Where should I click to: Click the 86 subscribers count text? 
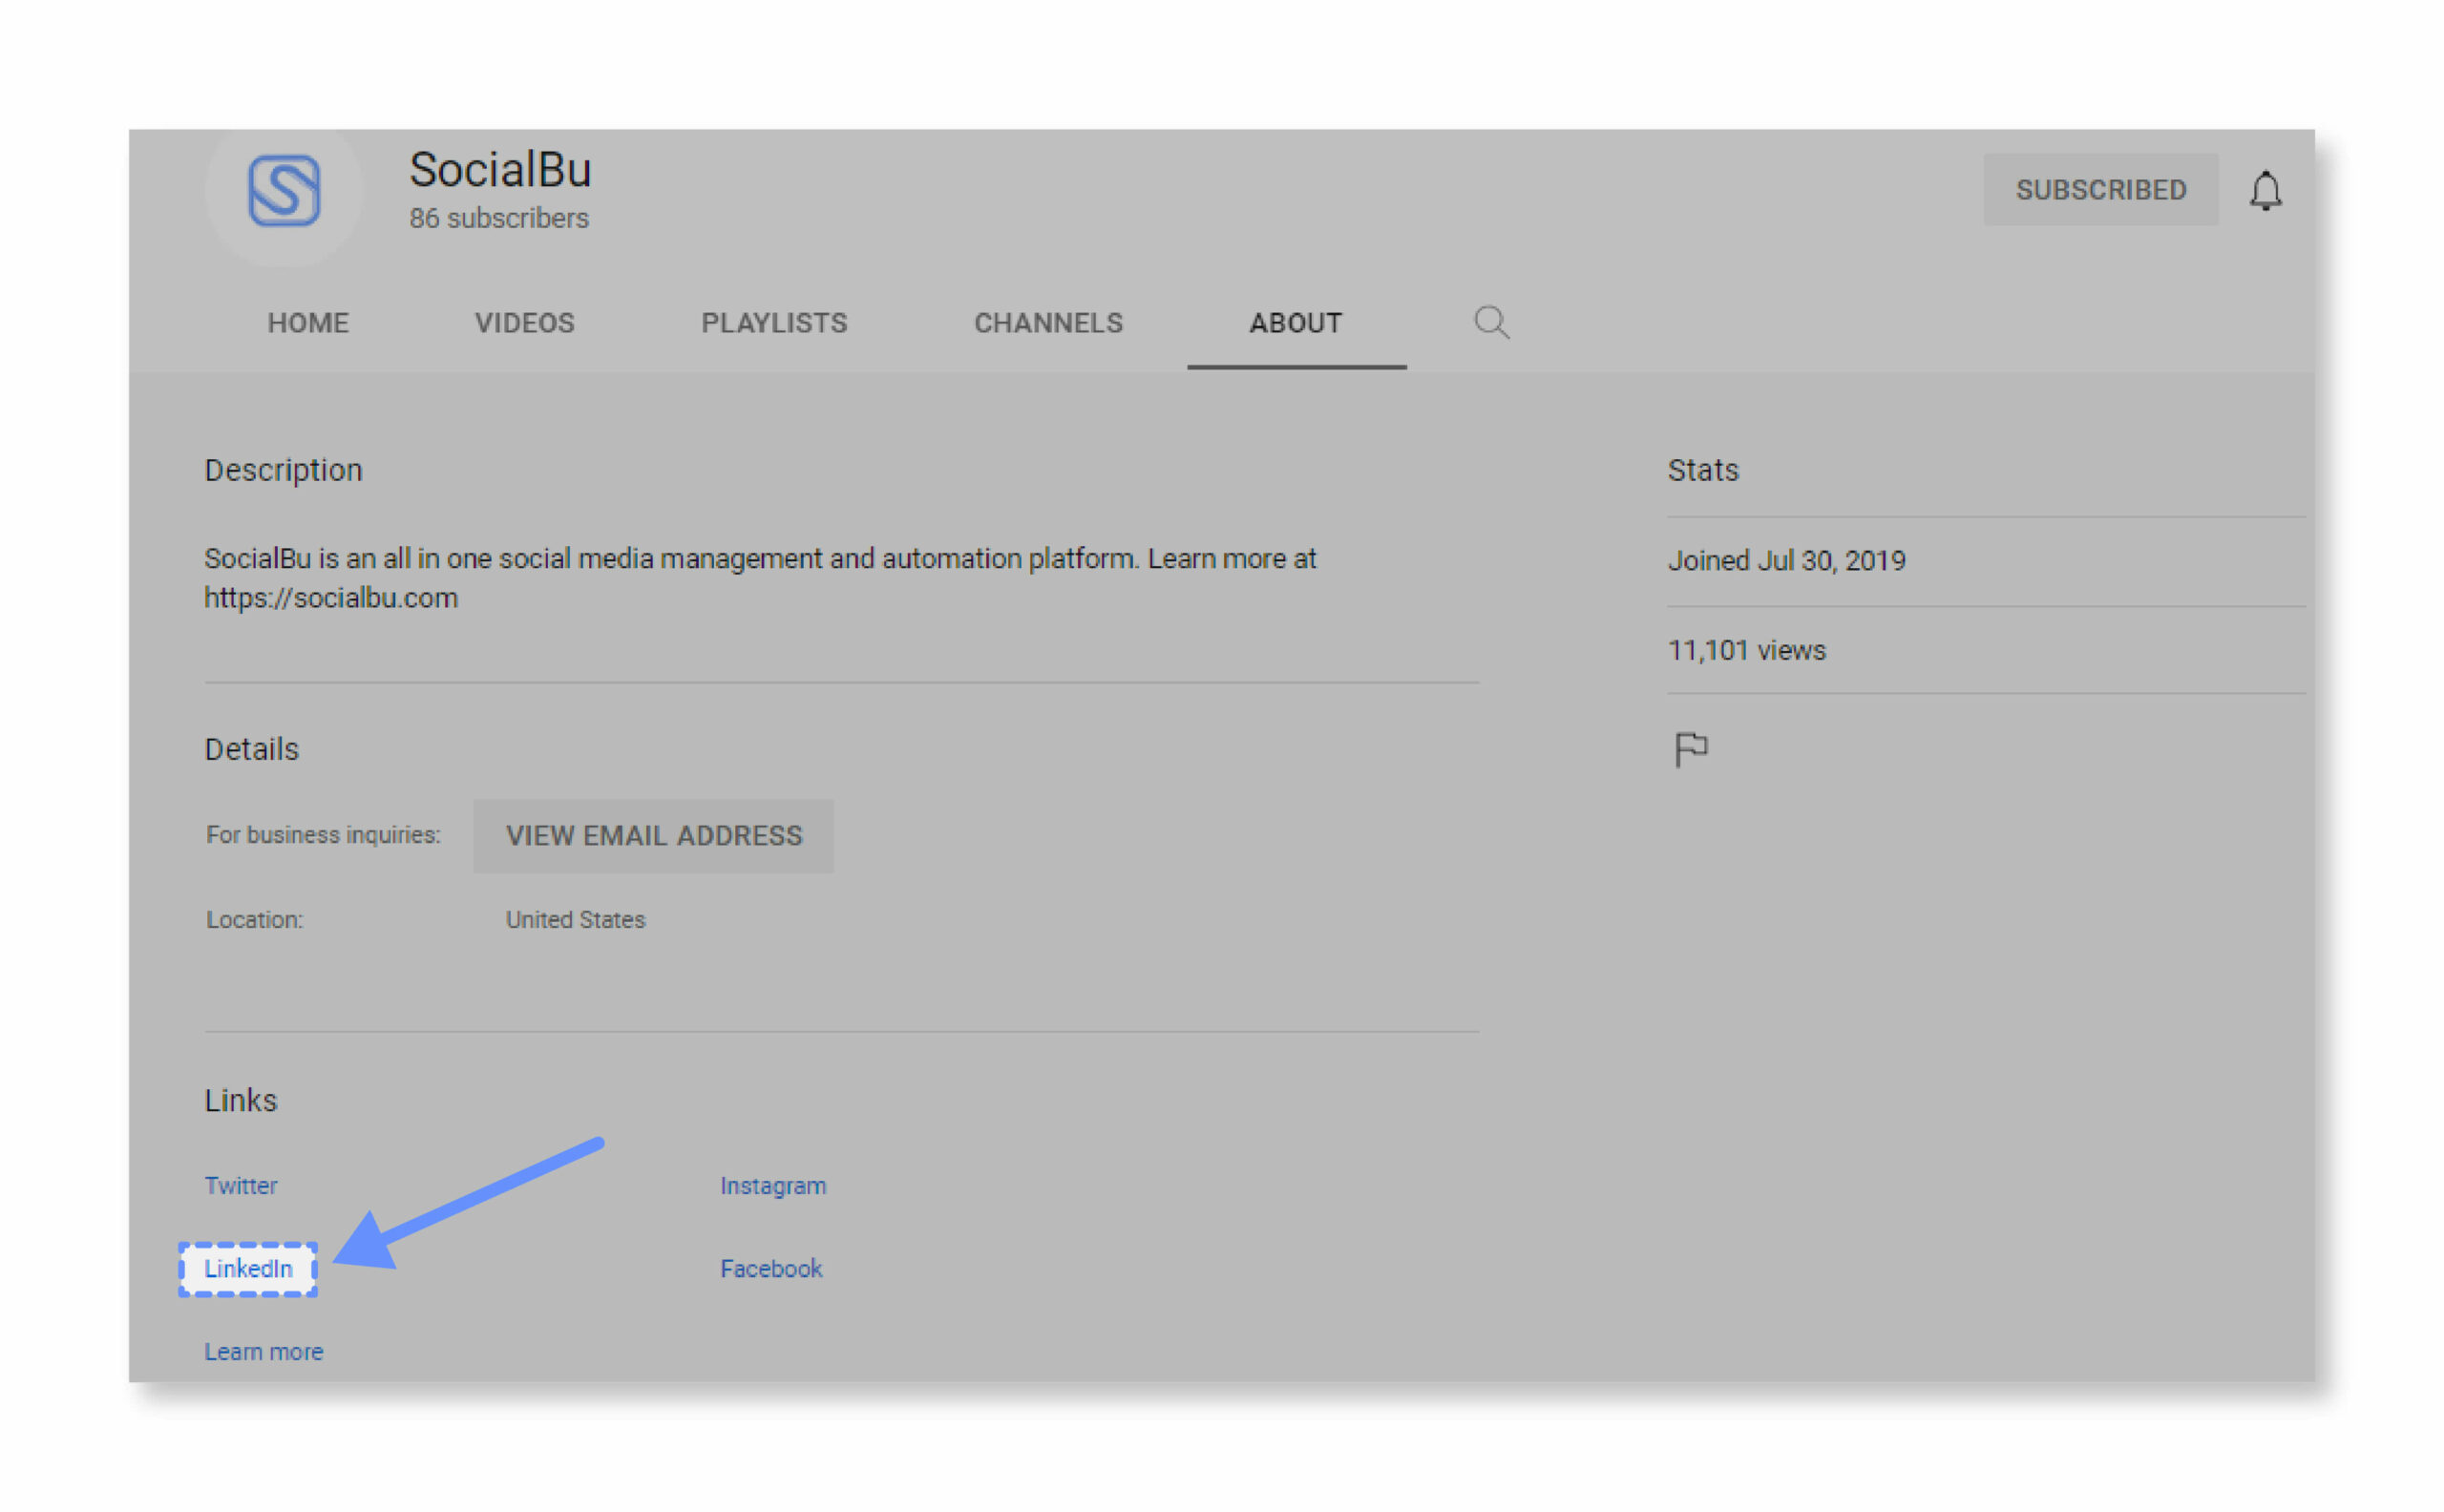499,218
